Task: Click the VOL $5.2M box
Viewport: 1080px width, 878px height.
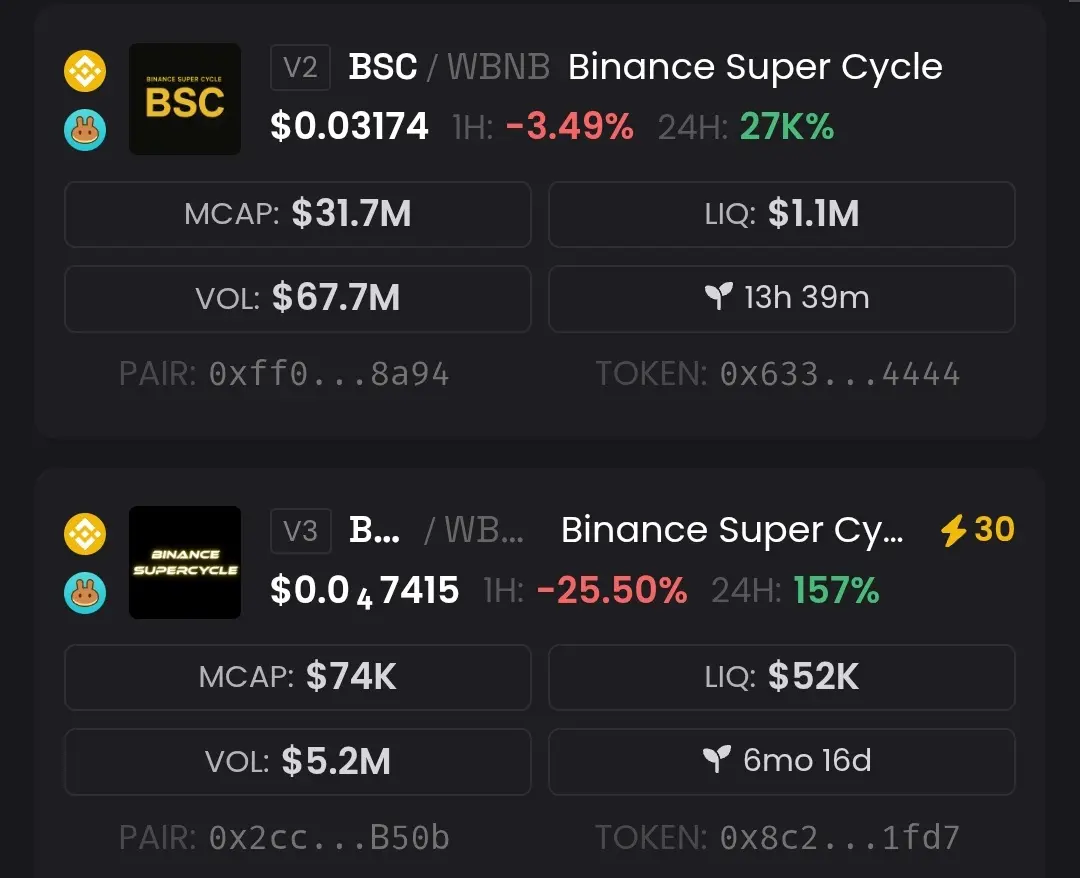Action: click(298, 761)
